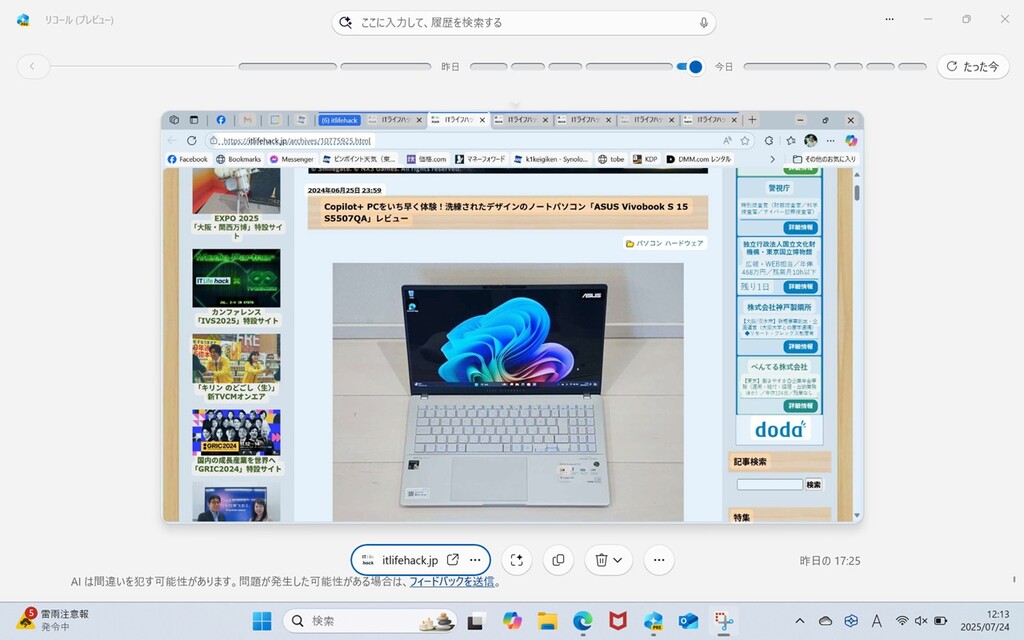This screenshot has width=1024, height=640.
Task: Open the Wi-Fi network tray icon
Action: (x=902, y=620)
